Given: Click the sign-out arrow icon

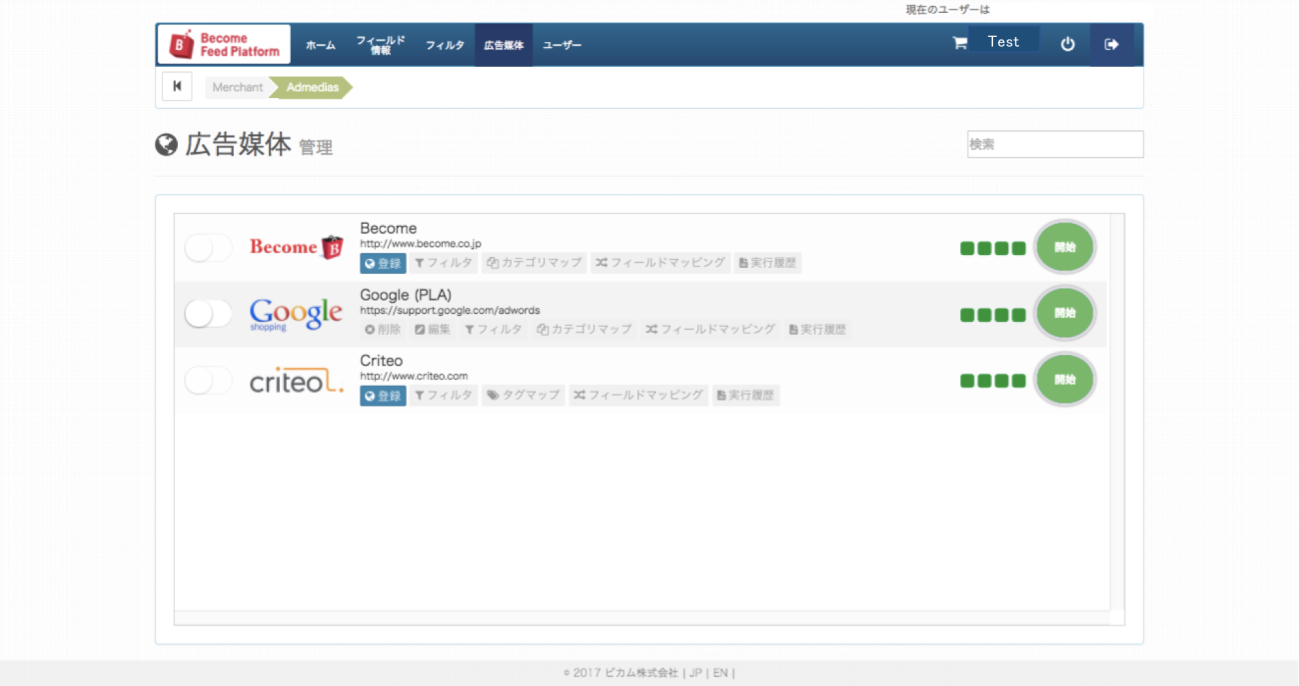Looking at the screenshot, I should coord(1111,44).
